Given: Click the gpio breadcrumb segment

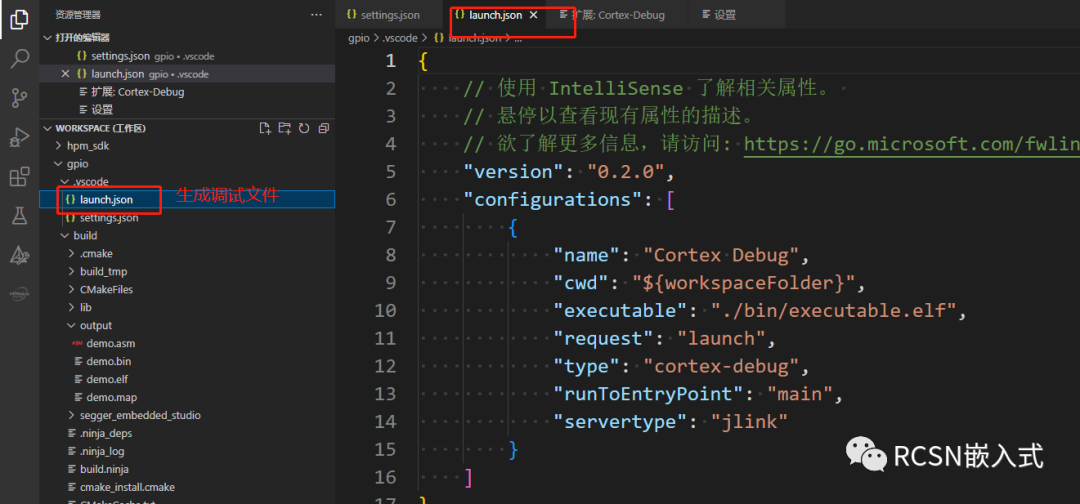Looking at the screenshot, I should pos(360,39).
